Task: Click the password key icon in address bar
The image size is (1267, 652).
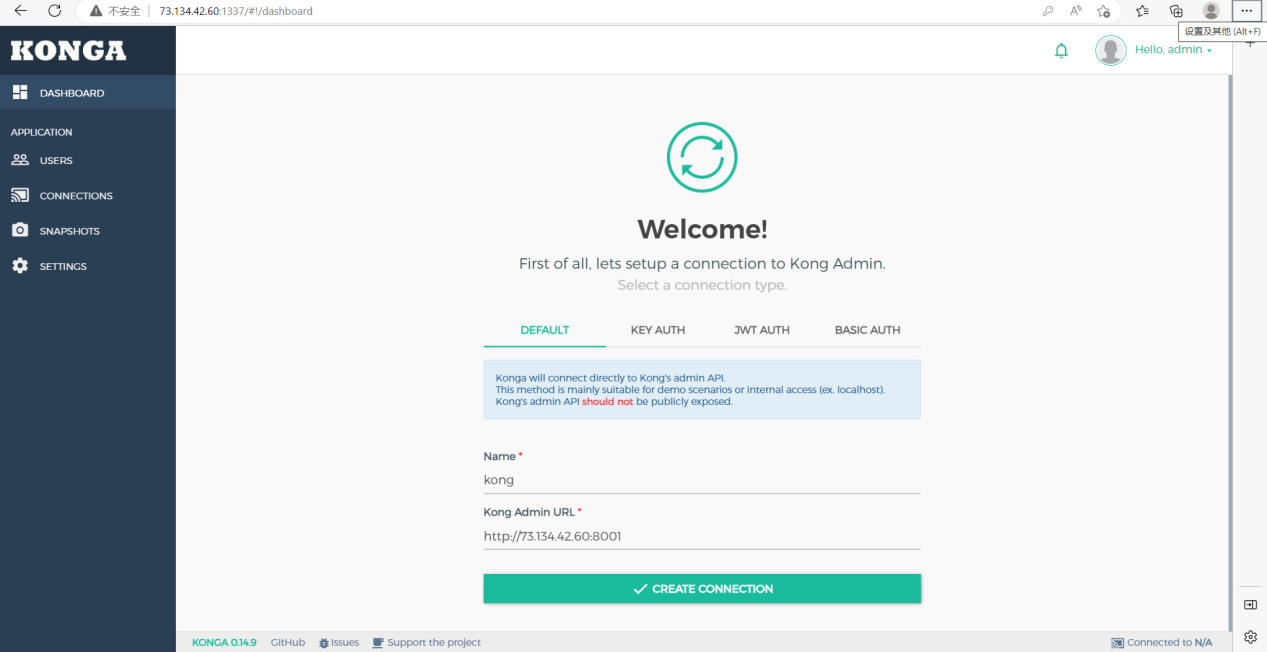Action: tap(1048, 11)
